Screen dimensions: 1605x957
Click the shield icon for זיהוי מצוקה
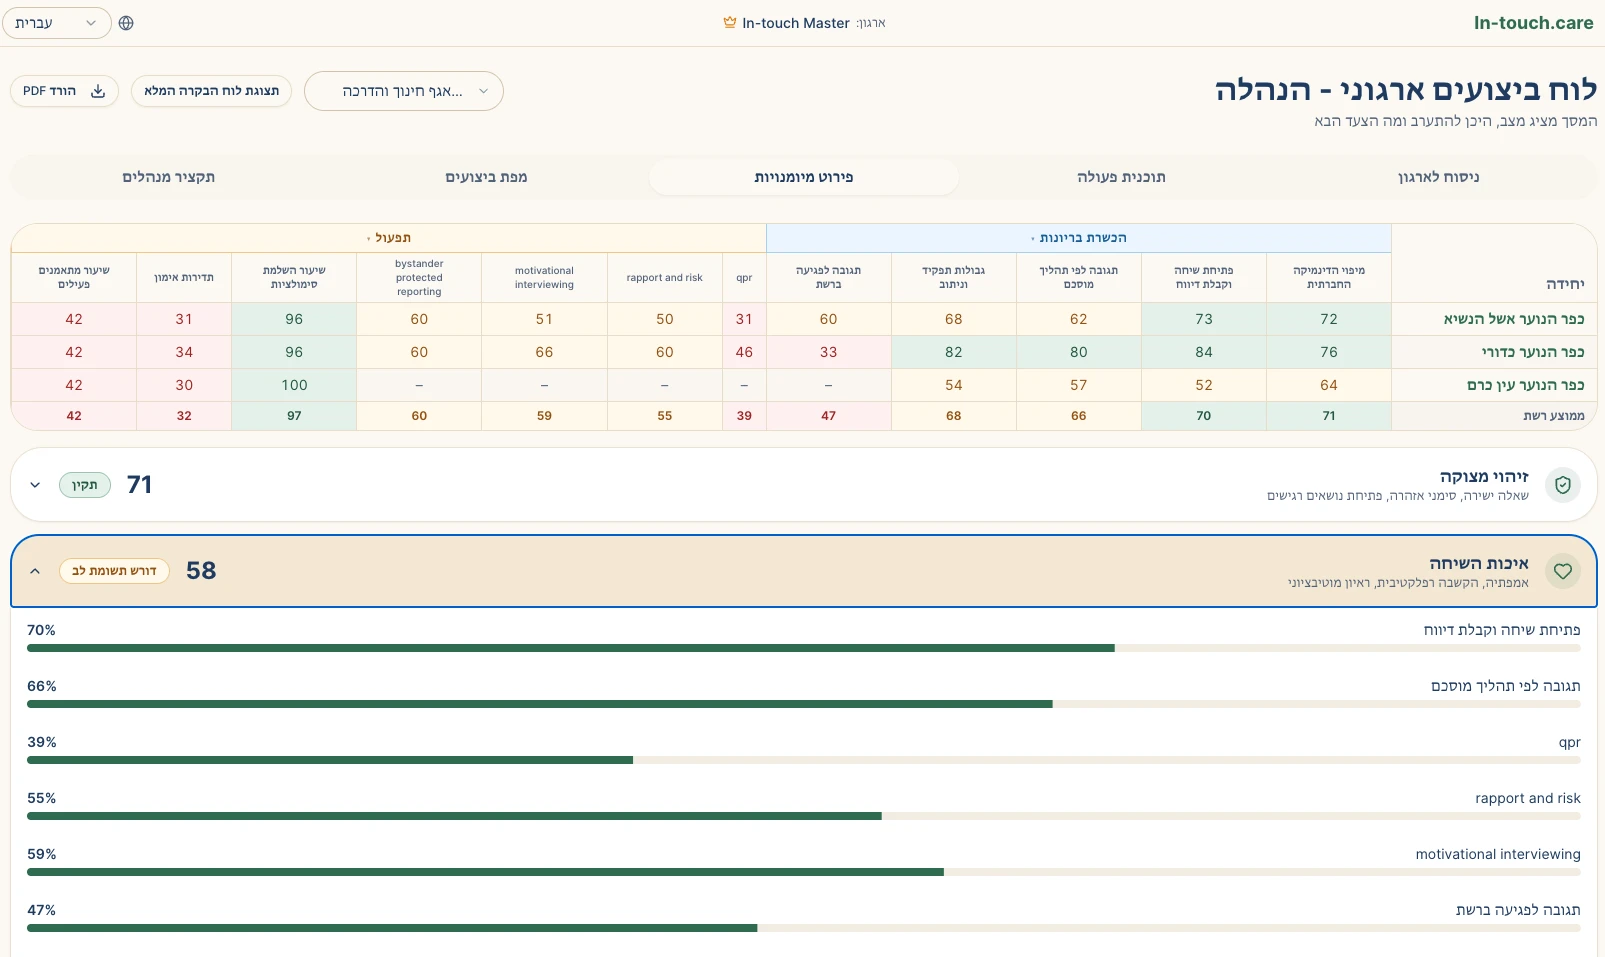pyautogui.click(x=1563, y=485)
